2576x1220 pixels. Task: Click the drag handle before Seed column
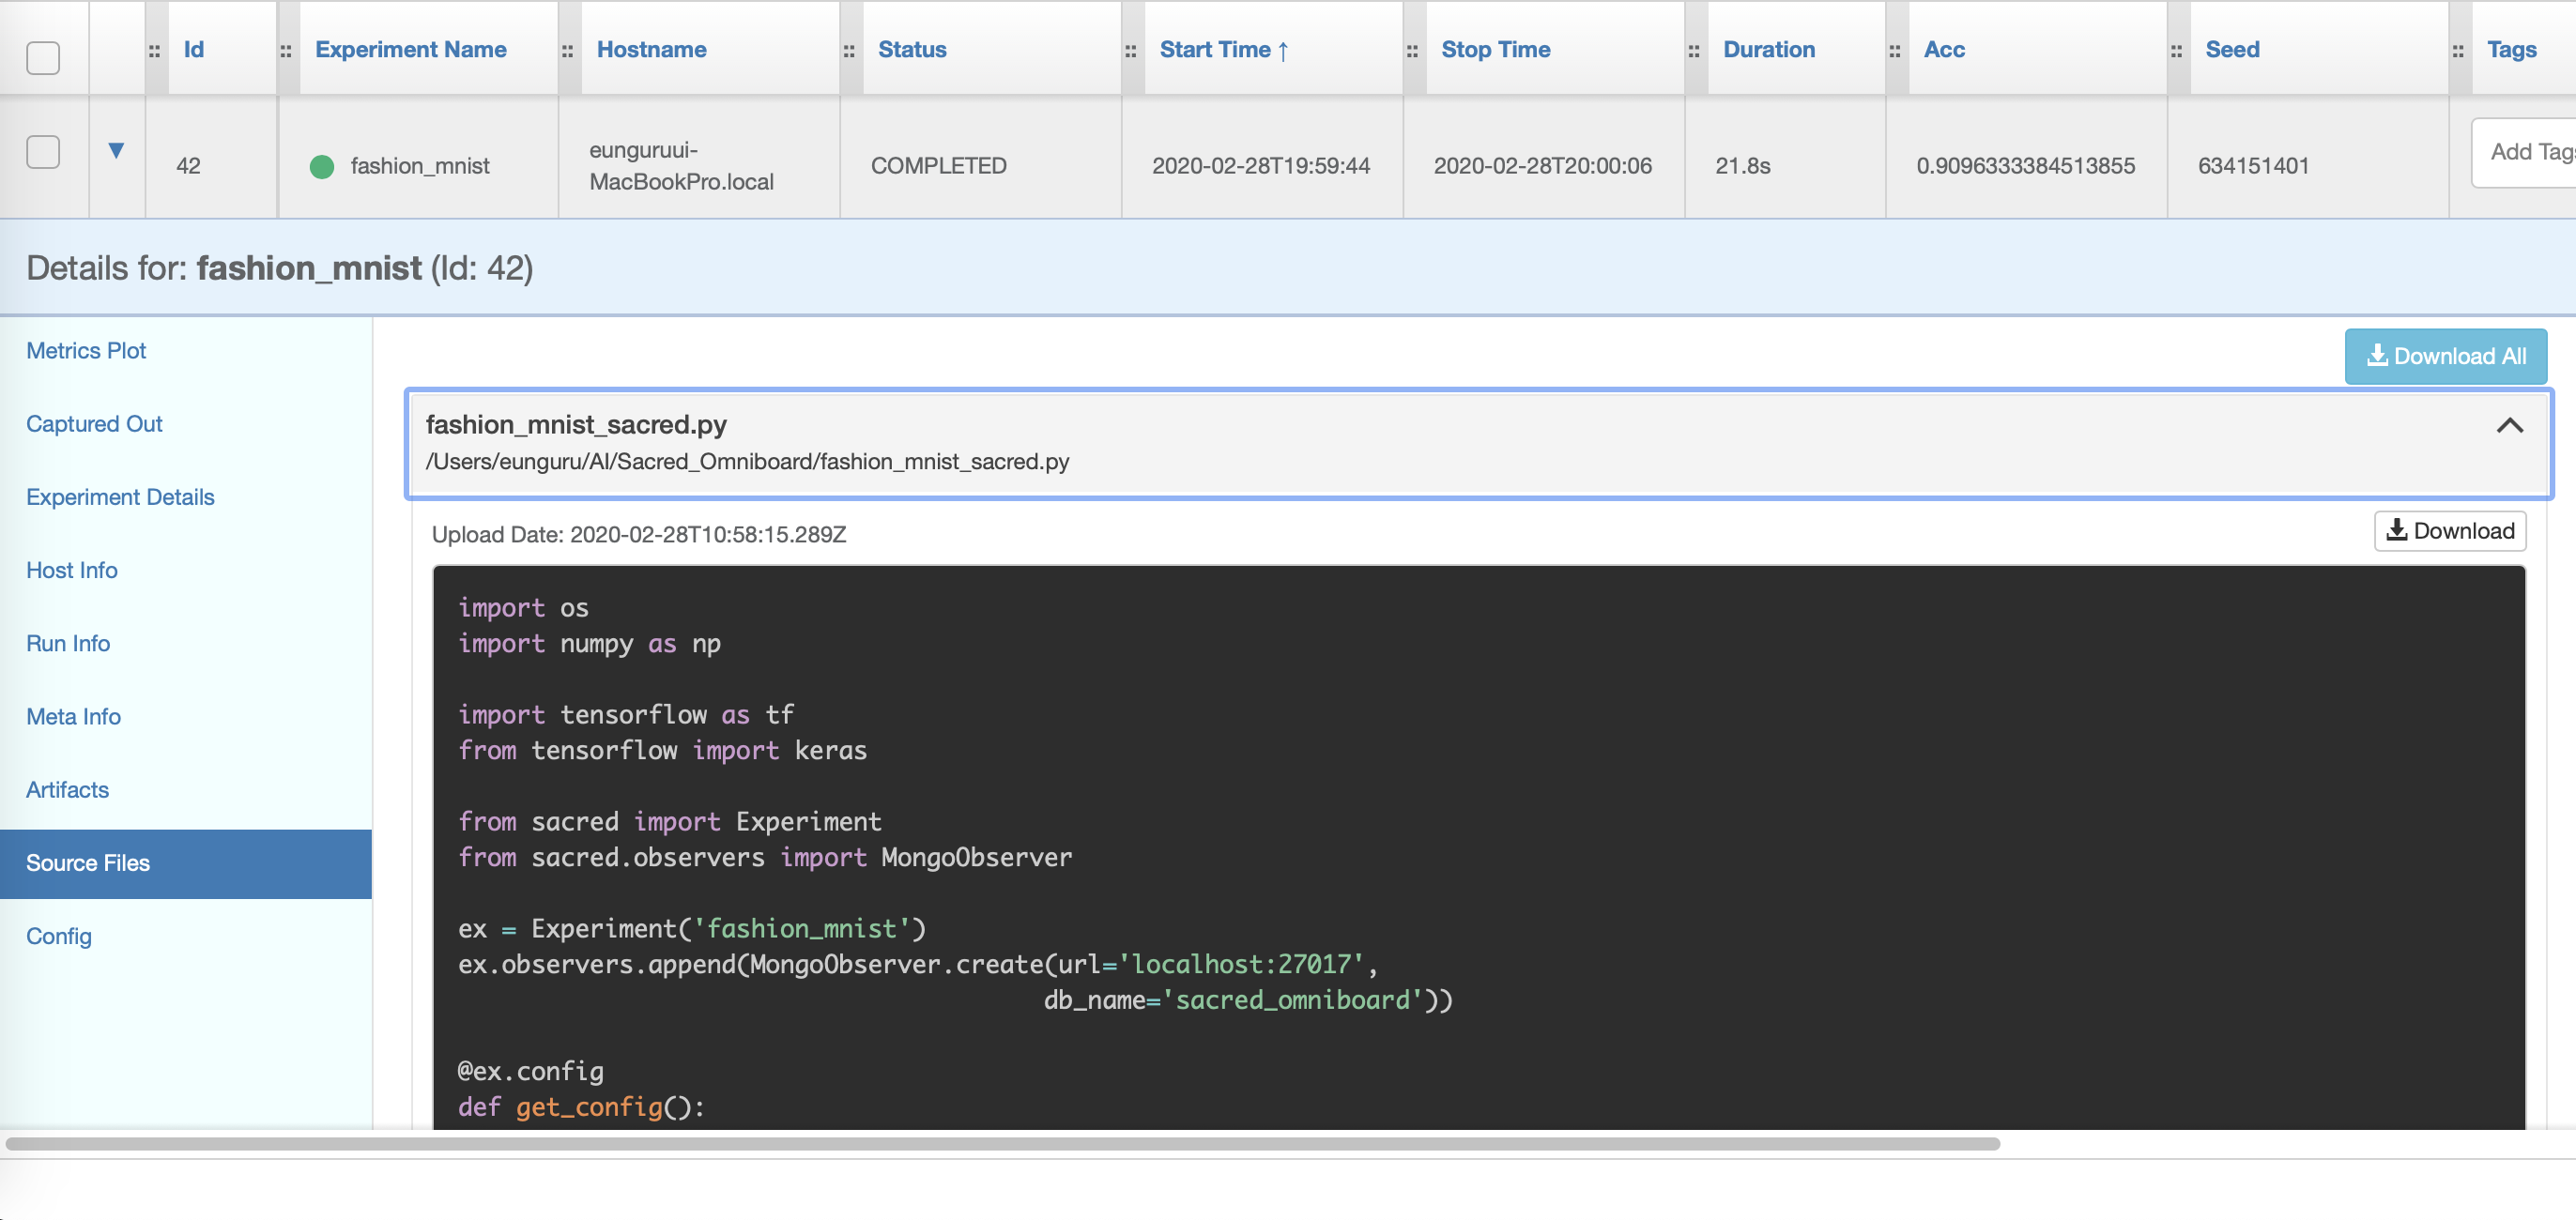click(x=2176, y=51)
